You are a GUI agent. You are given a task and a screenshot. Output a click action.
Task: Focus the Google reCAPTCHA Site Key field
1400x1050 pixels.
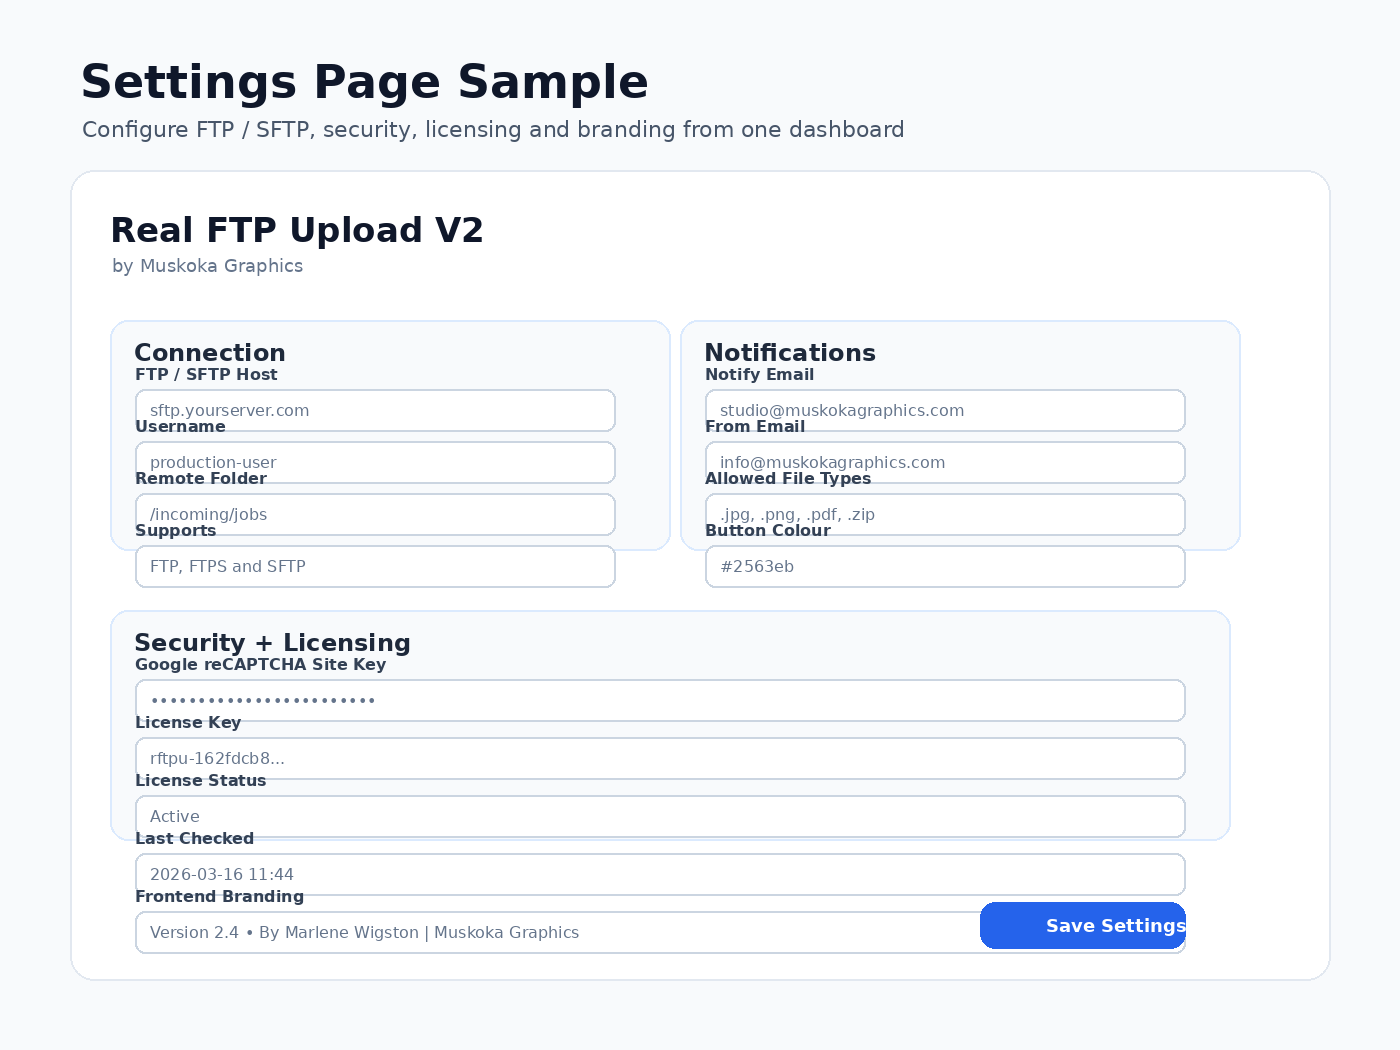[x=660, y=701]
